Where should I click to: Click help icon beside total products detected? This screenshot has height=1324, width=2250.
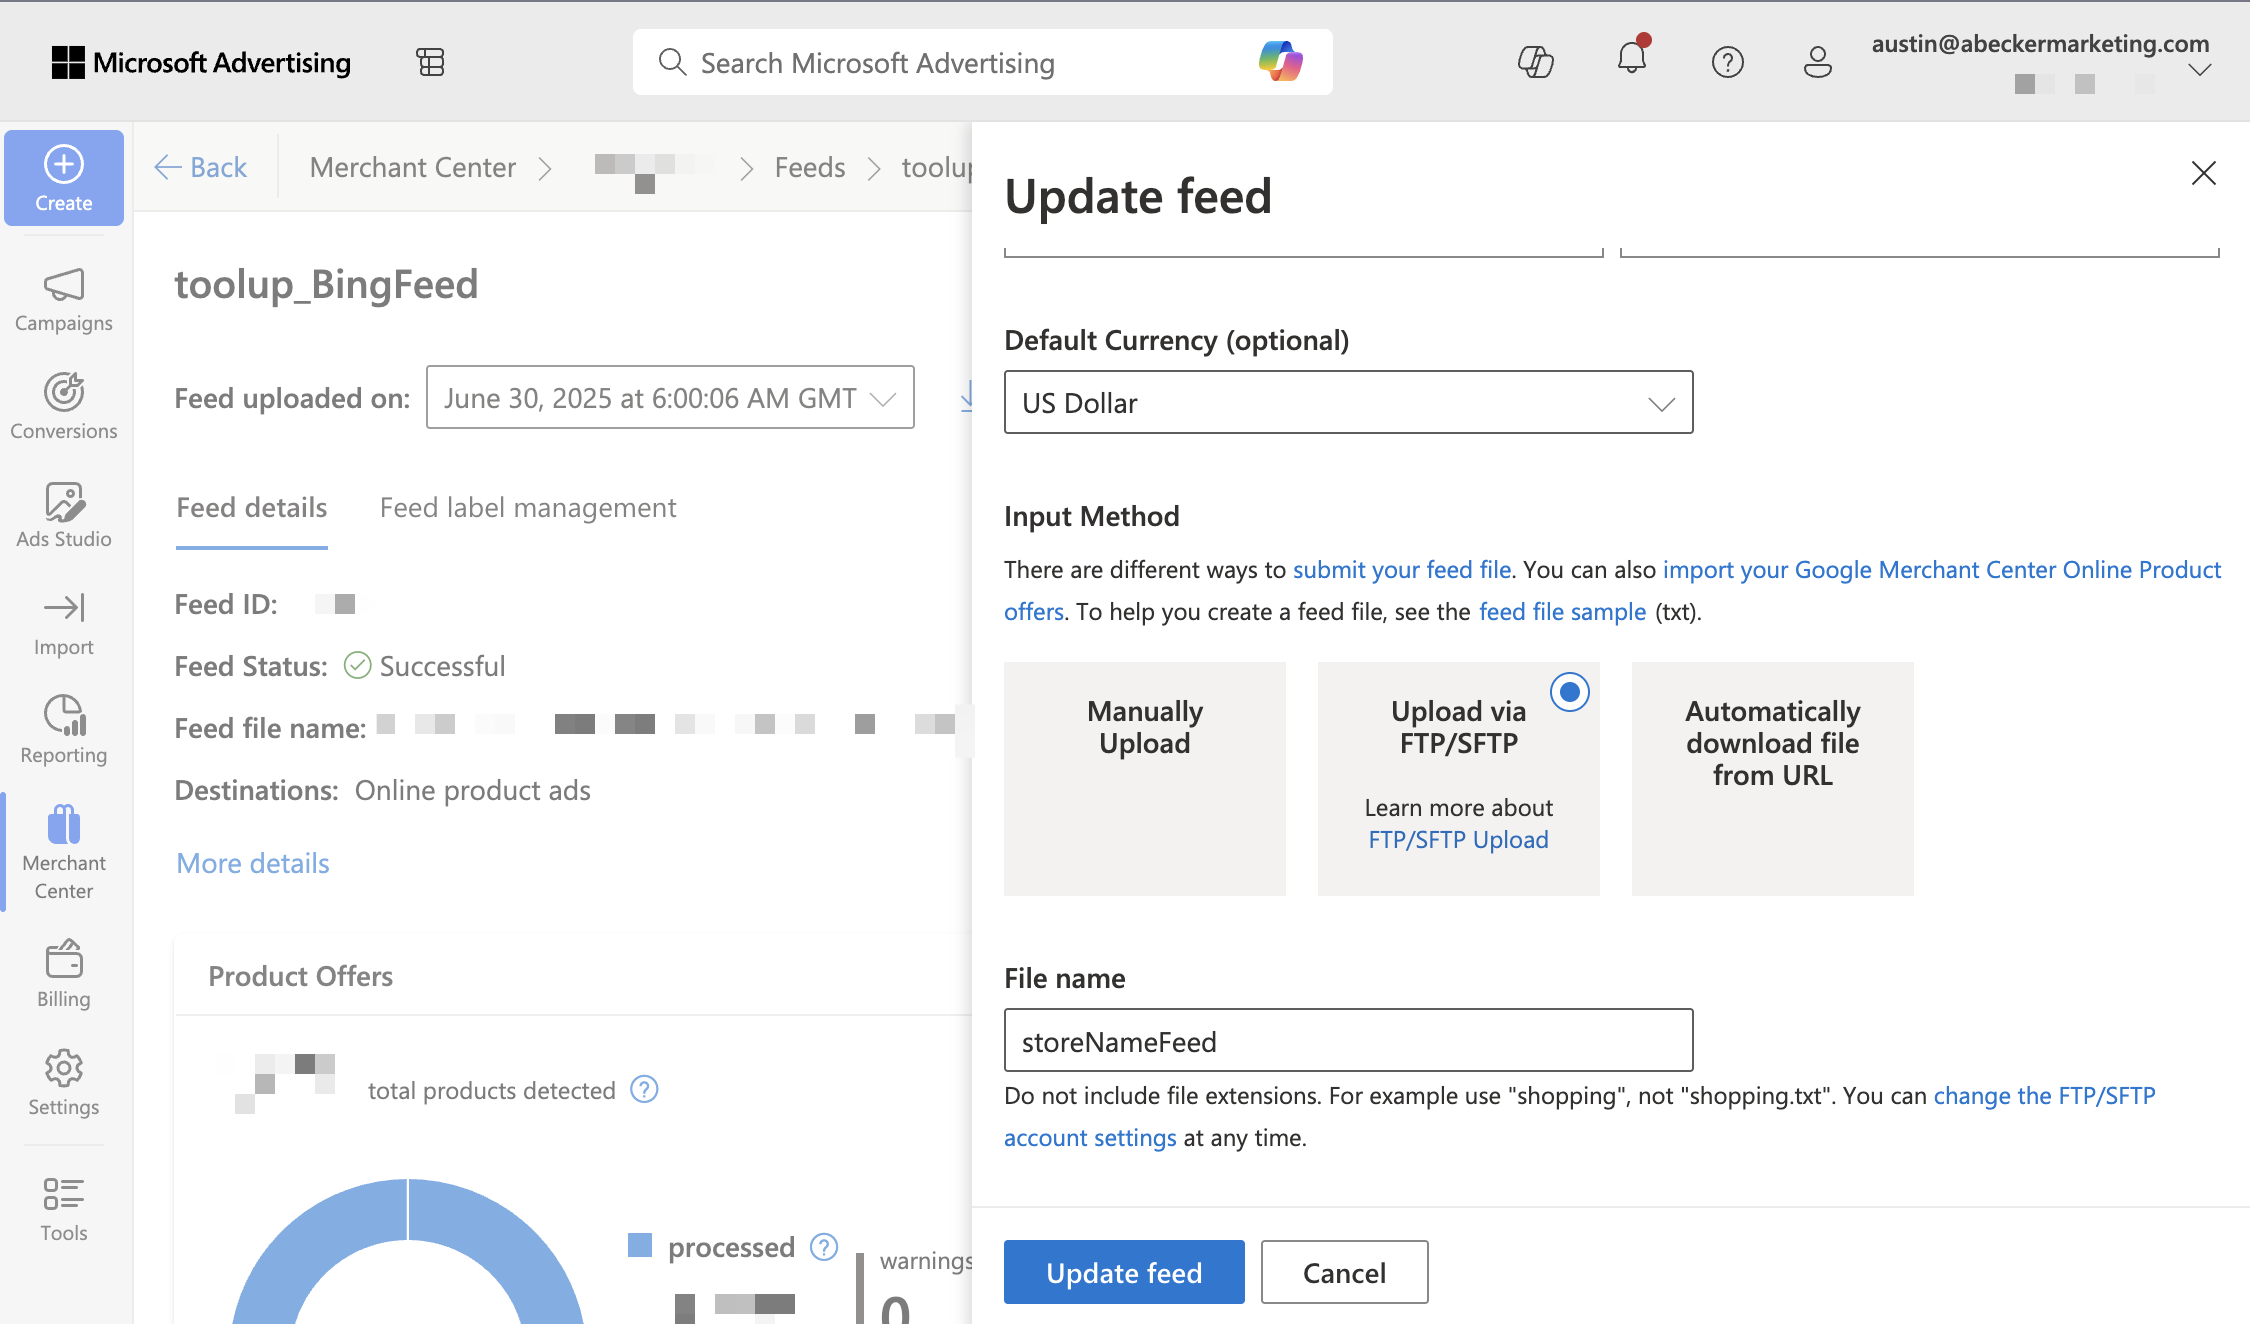[x=644, y=1089]
